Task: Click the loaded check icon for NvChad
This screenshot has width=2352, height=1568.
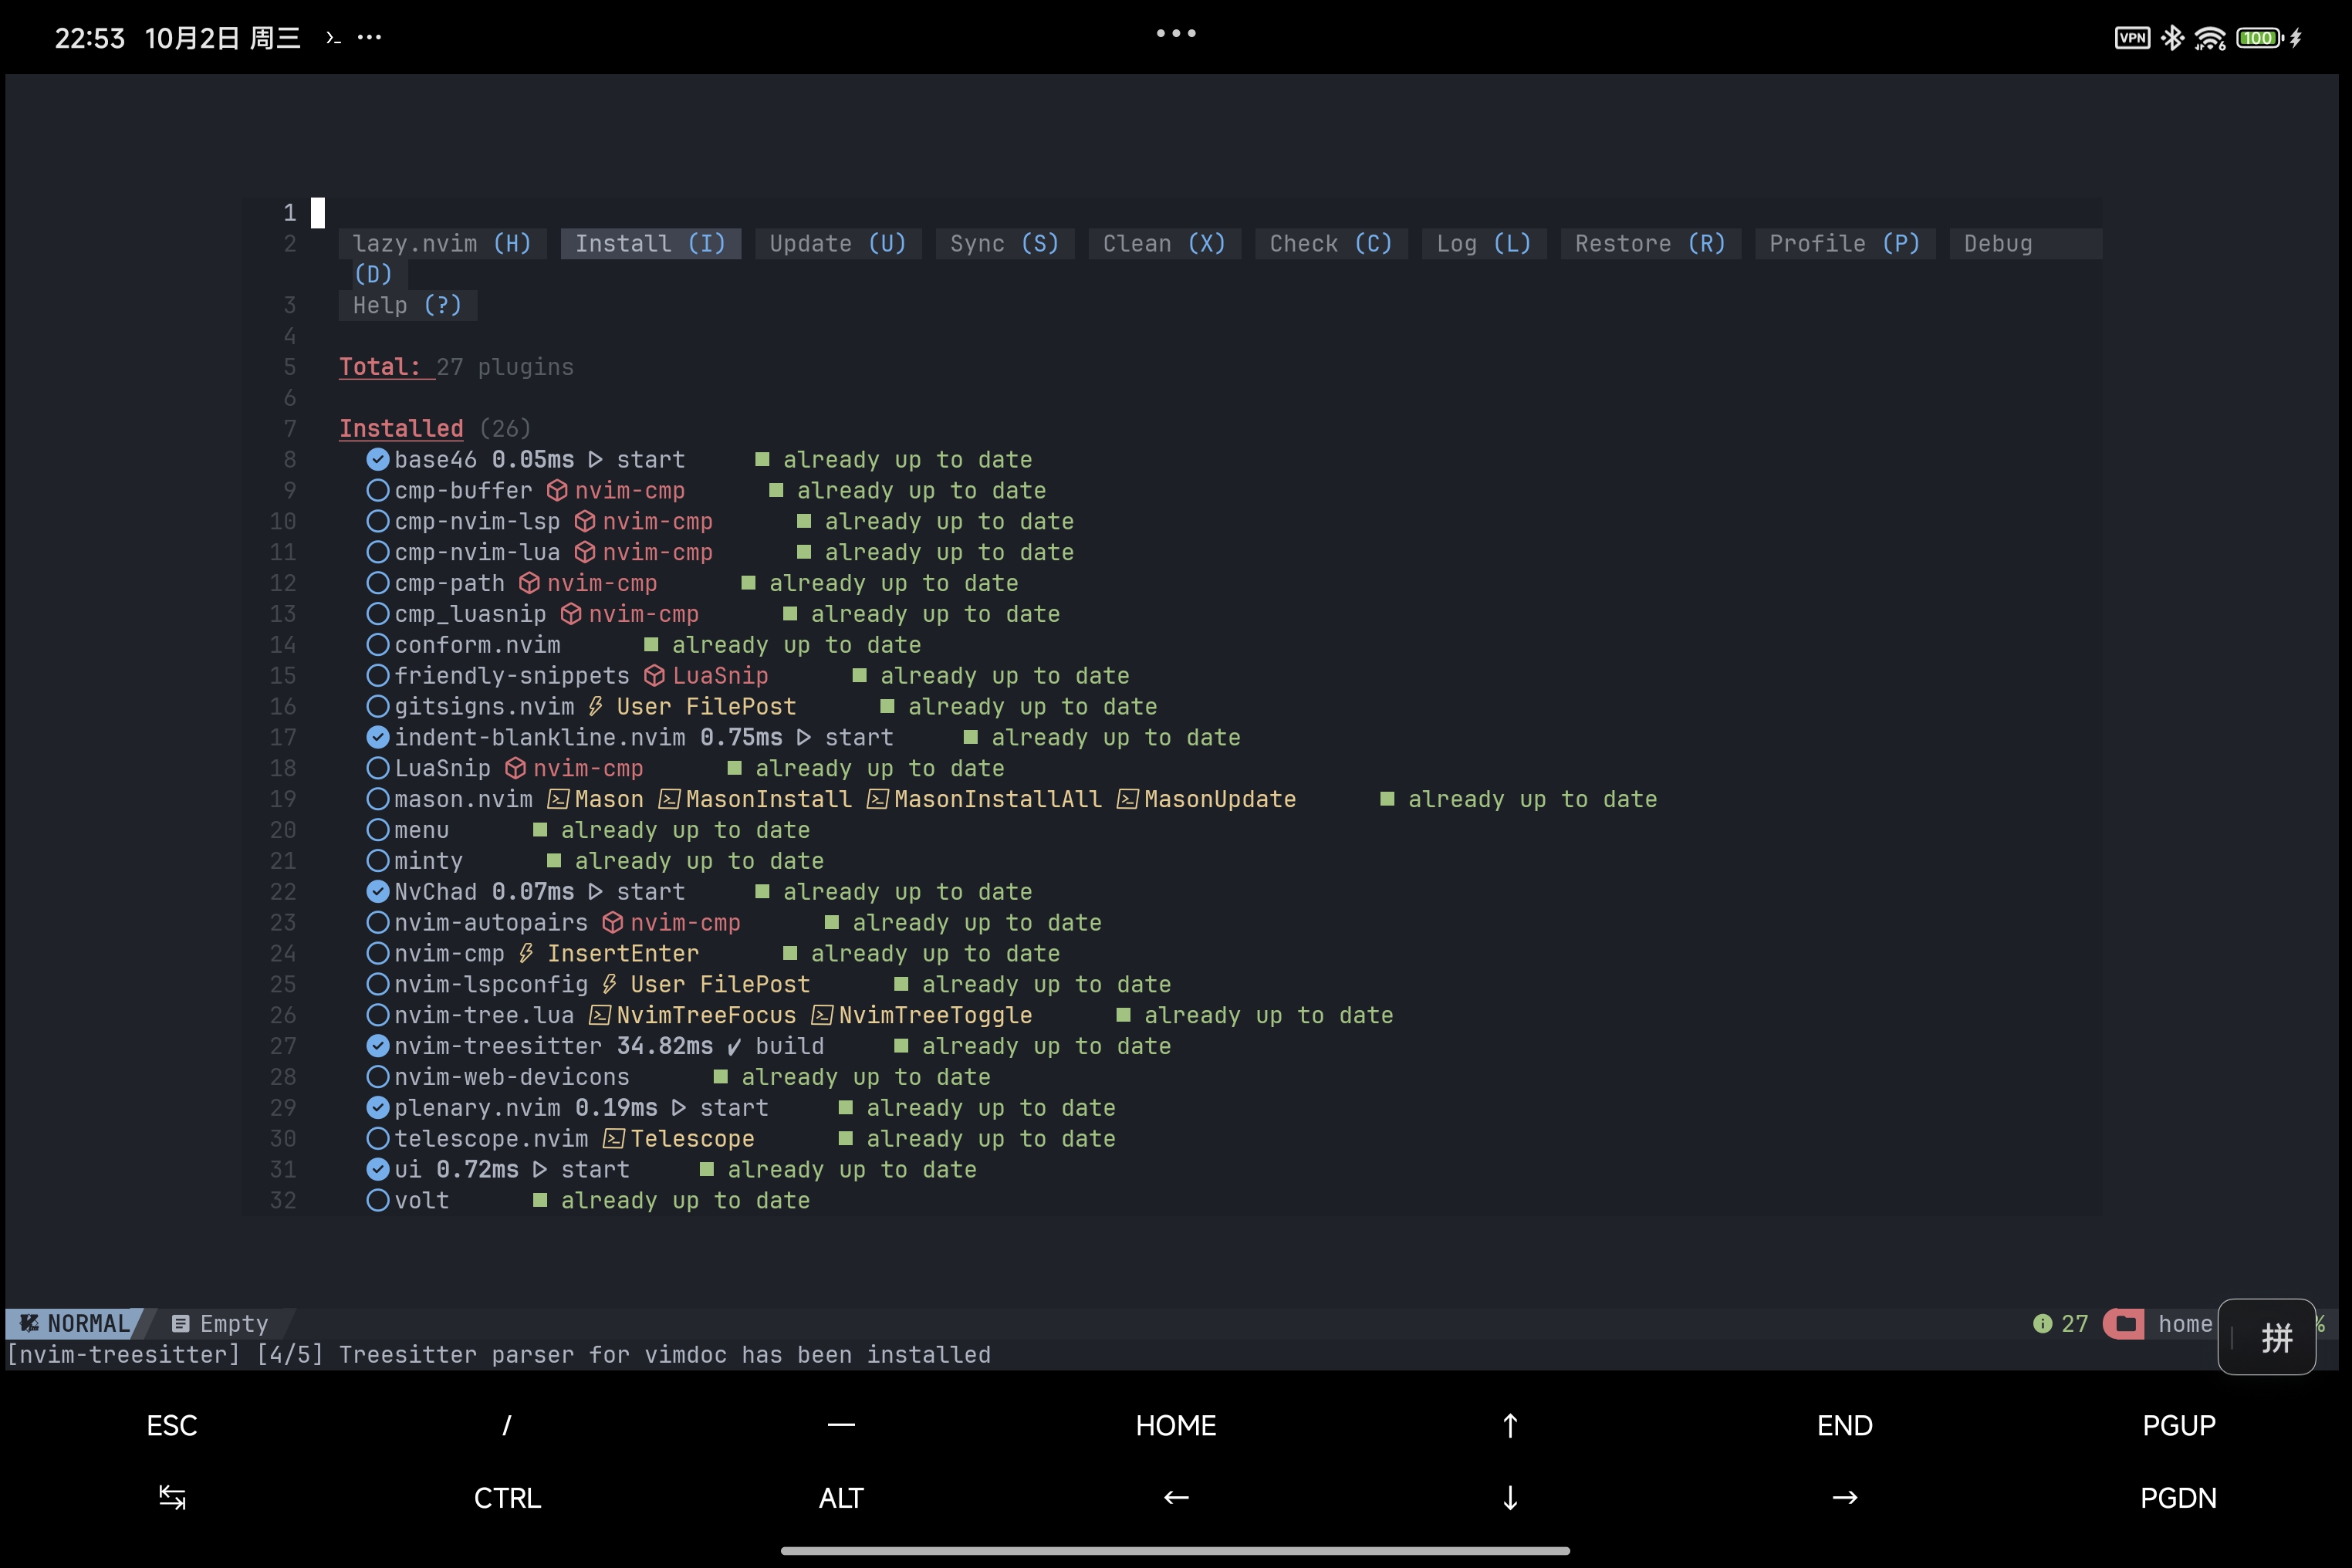Action: coord(378,891)
